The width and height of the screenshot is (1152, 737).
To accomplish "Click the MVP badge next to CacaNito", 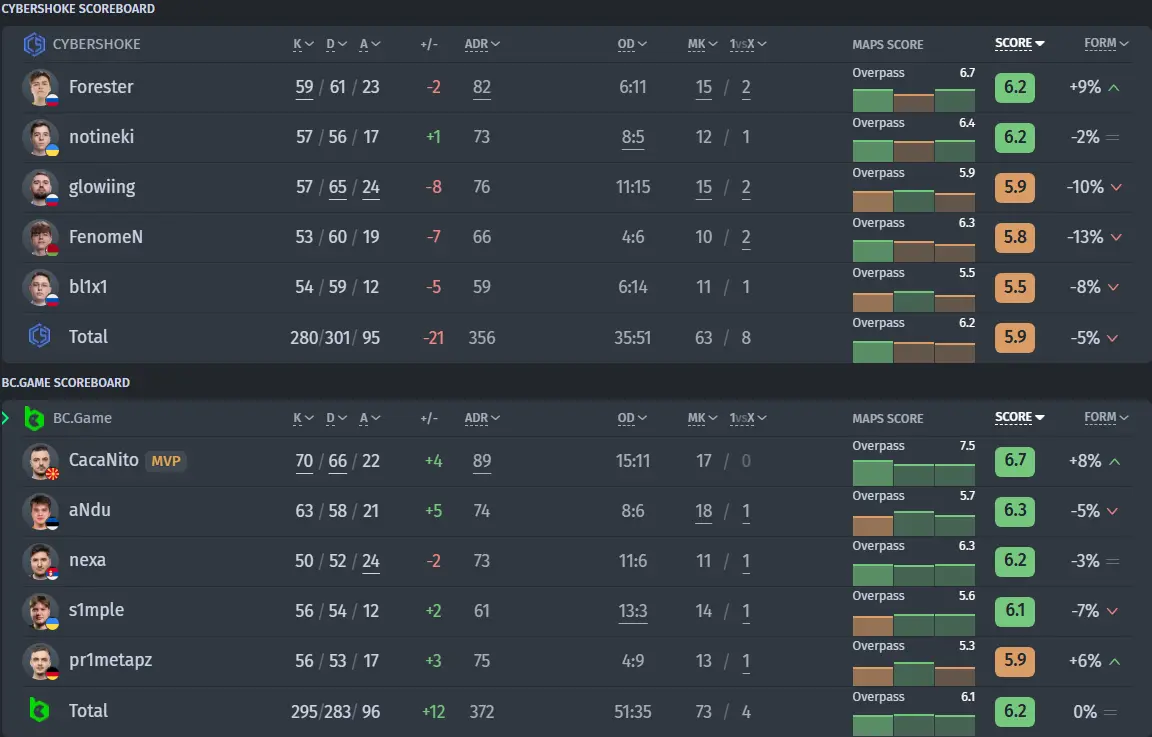I will pos(166,461).
